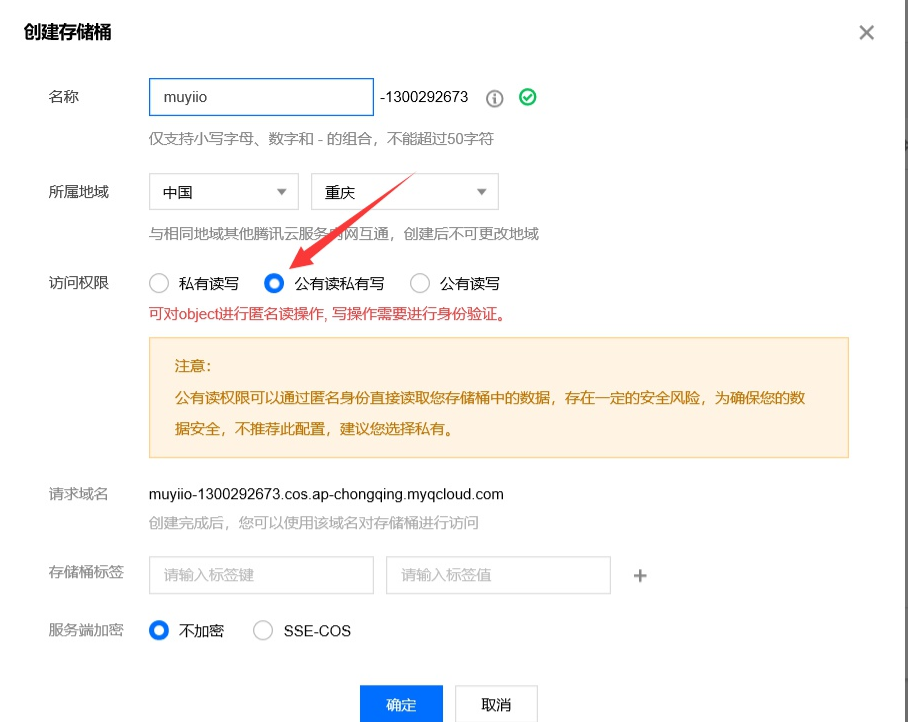Click the 确定 confirm button
The height and width of the screenshot is (722, 908).
pyautogui.click(x=400, y=704)
